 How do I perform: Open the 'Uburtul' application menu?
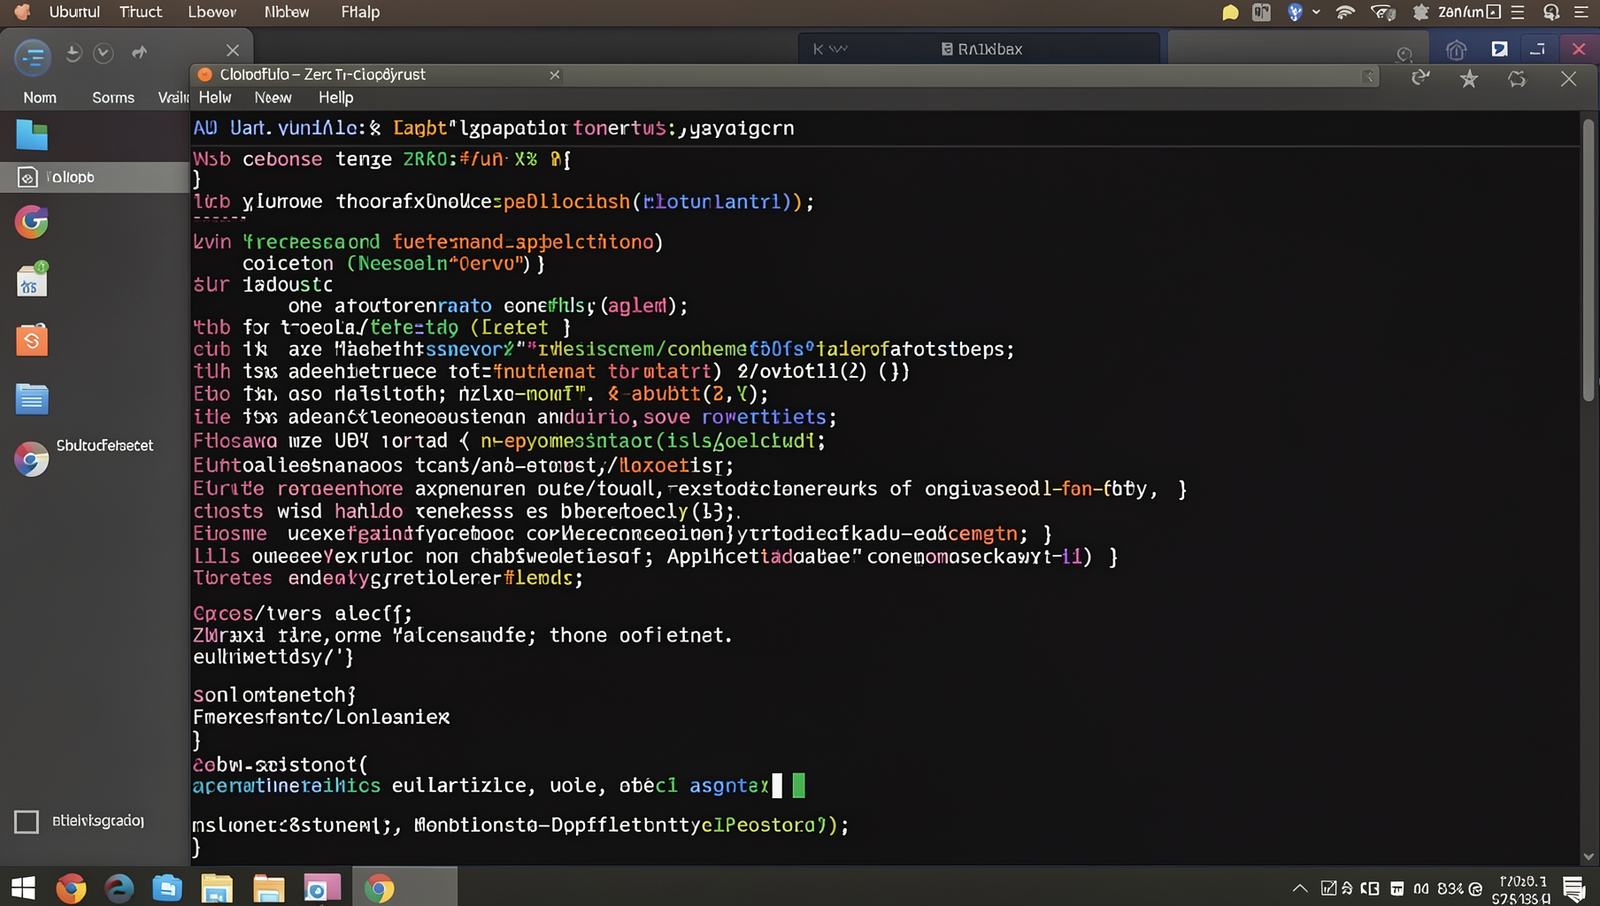pos(74,12)
